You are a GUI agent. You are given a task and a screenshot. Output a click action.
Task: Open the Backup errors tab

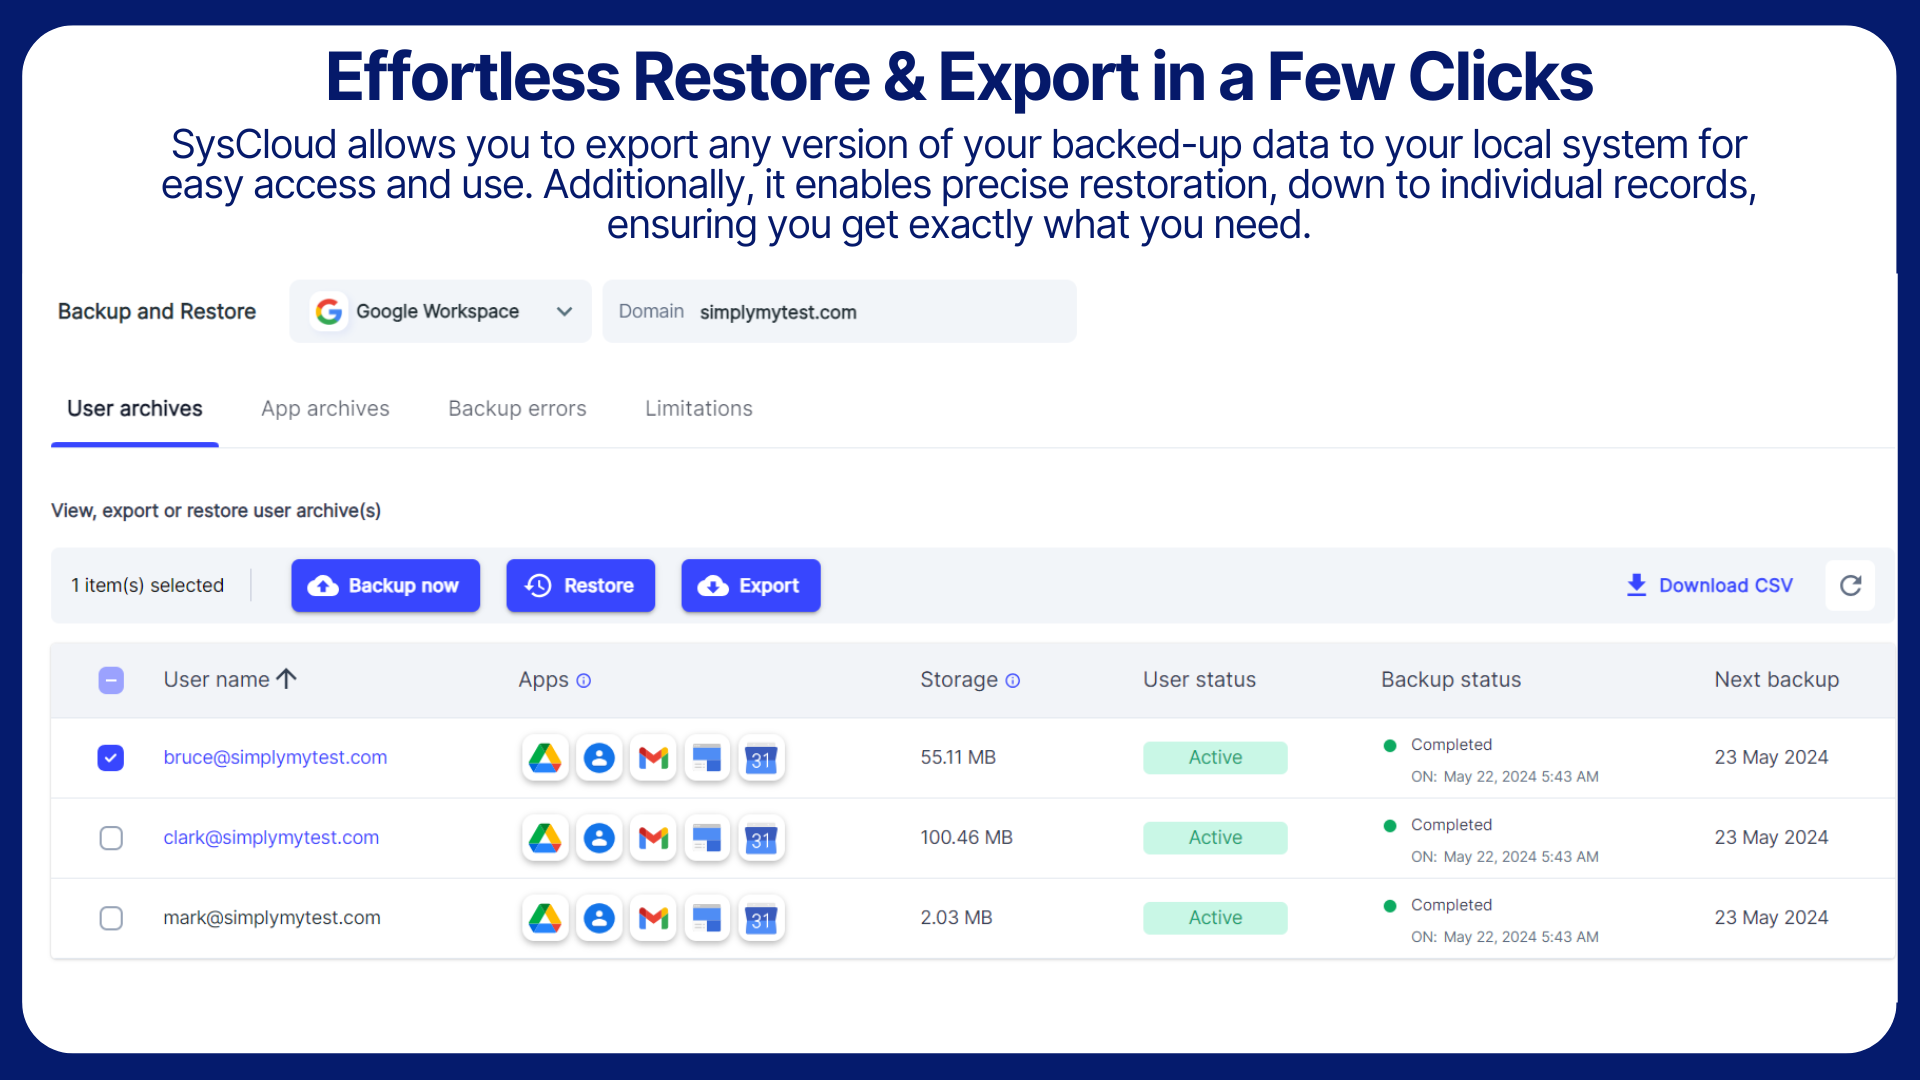click(x=516, y=408)
